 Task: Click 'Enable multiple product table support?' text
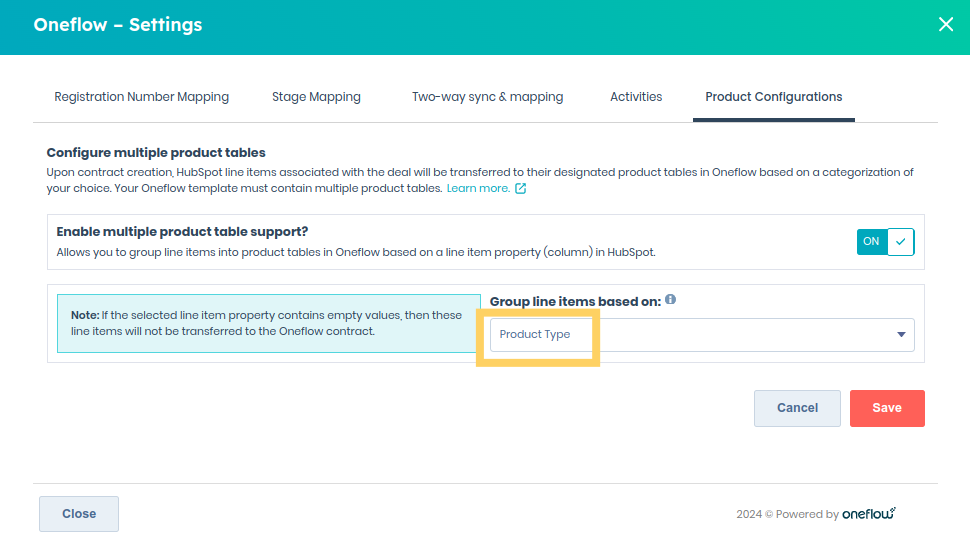coord(182,232)
